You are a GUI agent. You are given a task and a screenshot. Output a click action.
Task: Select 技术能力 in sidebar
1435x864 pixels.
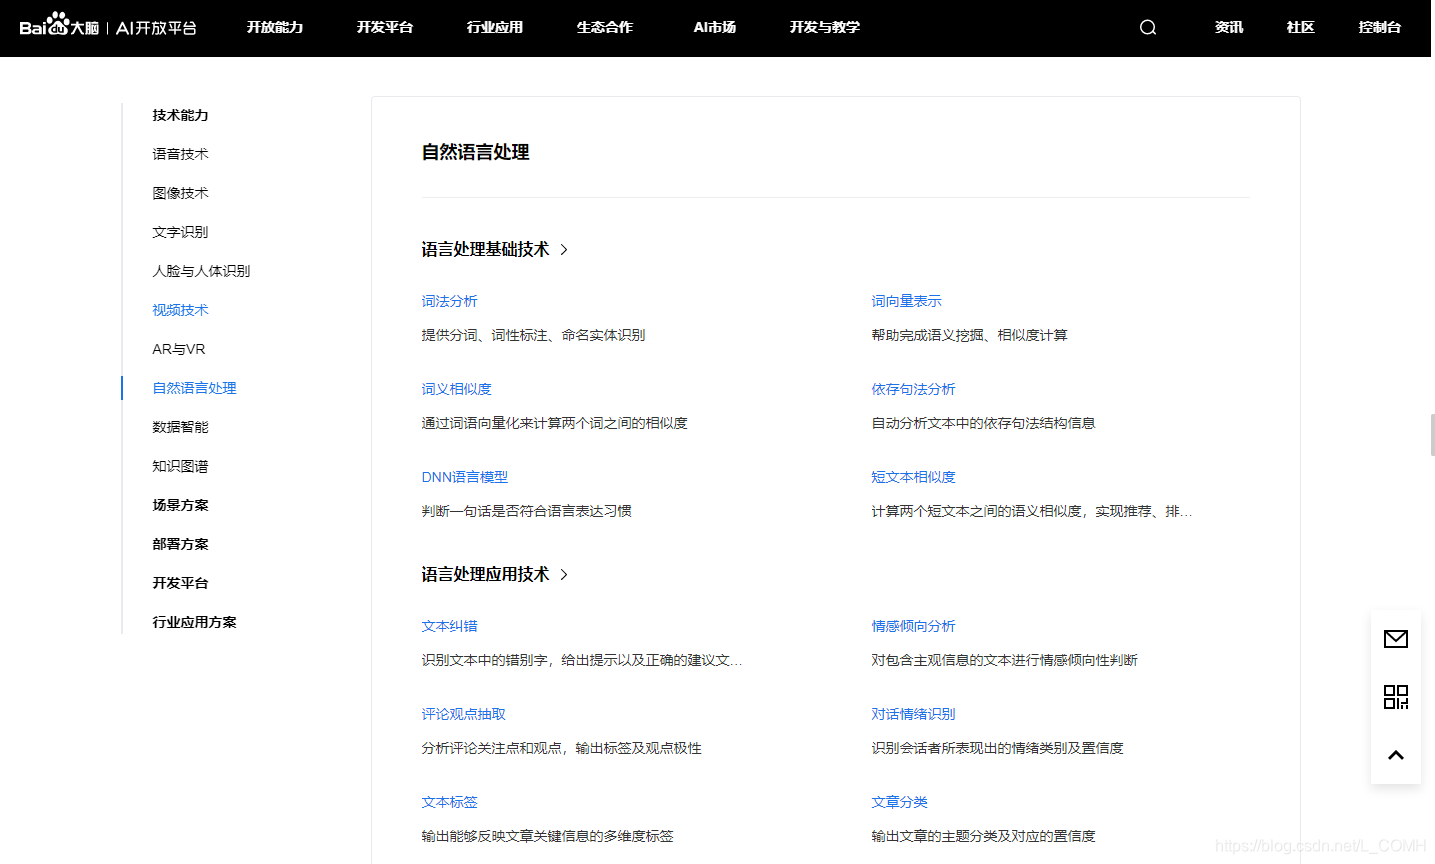(181, 115)
